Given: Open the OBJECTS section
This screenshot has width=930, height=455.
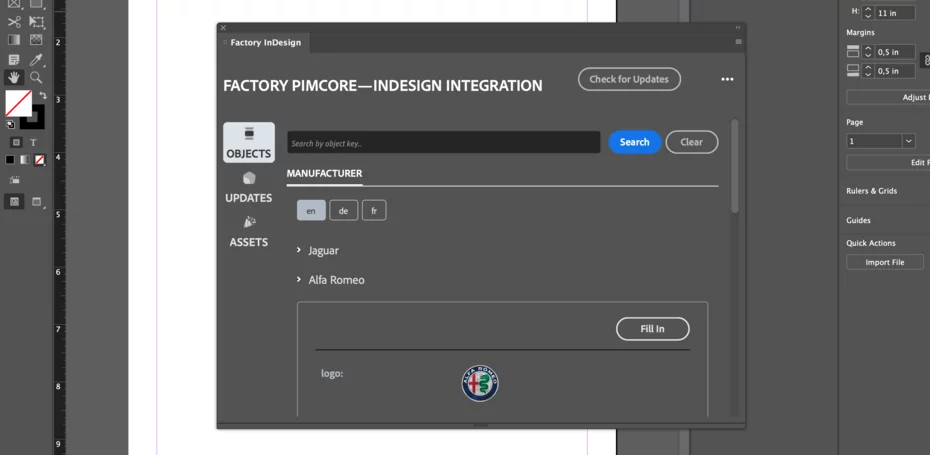Looking at the screenshot, I should (x=249, y=142).
